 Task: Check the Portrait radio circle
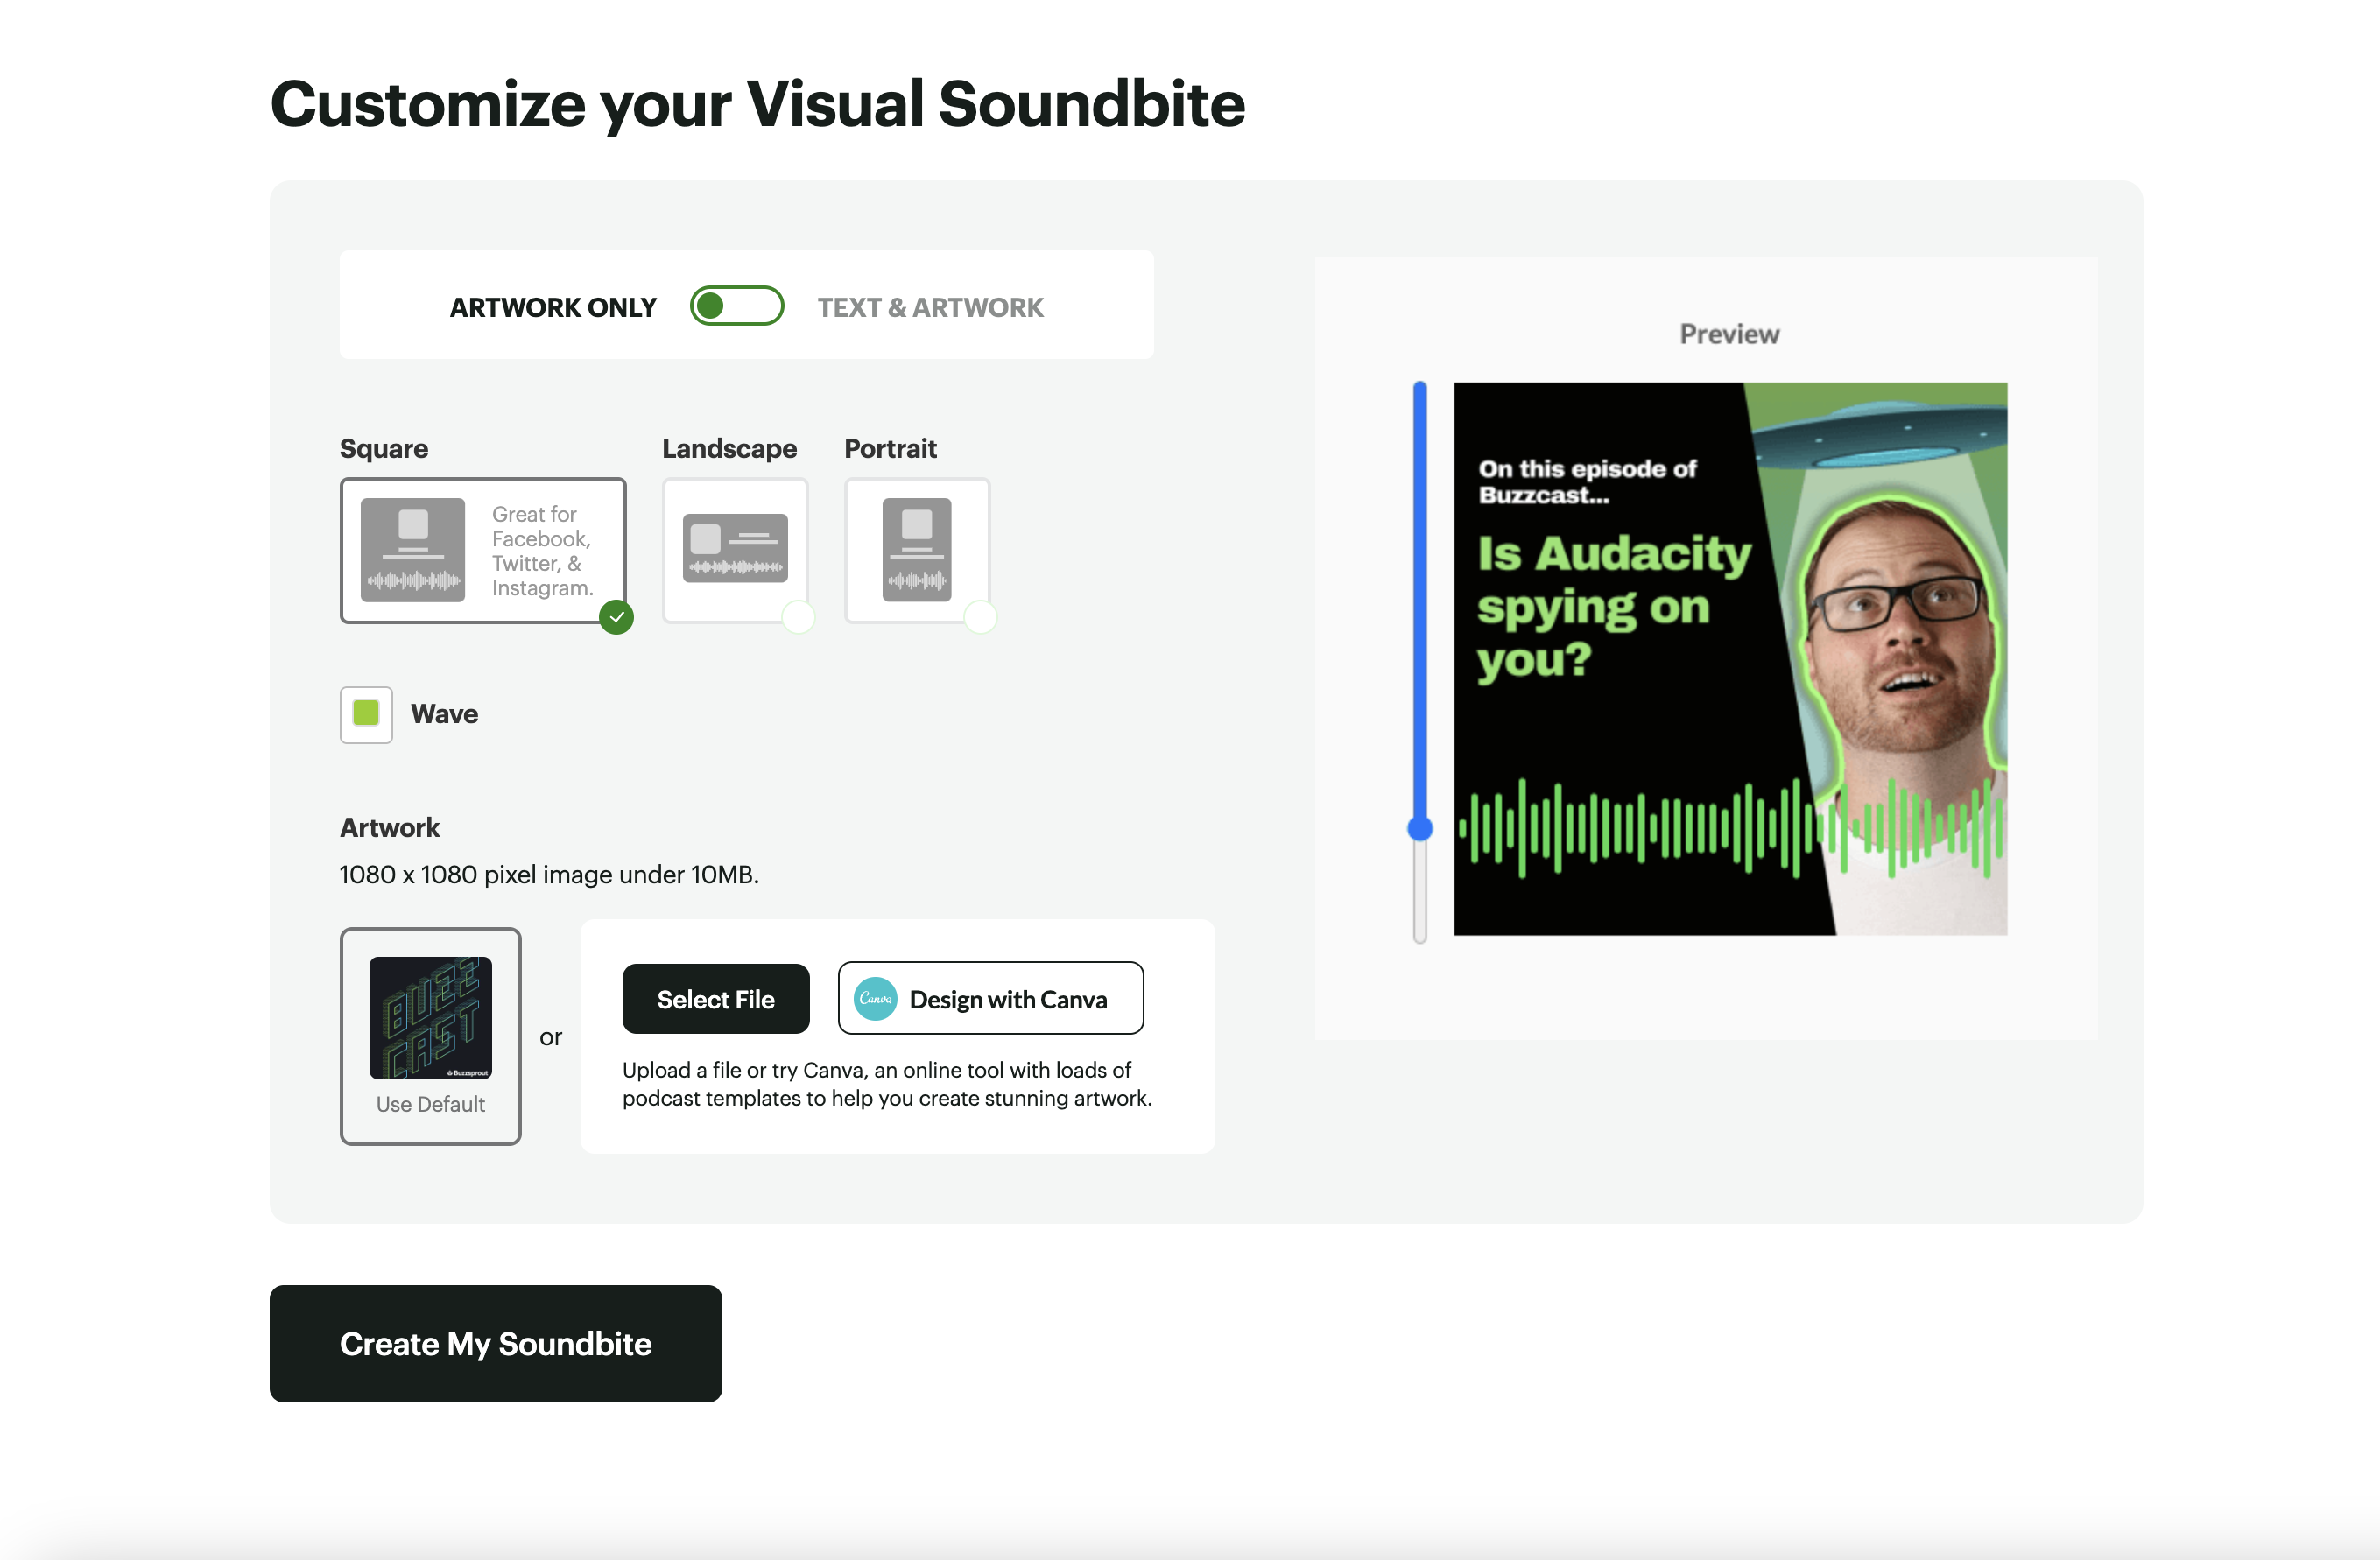(980, 617)
